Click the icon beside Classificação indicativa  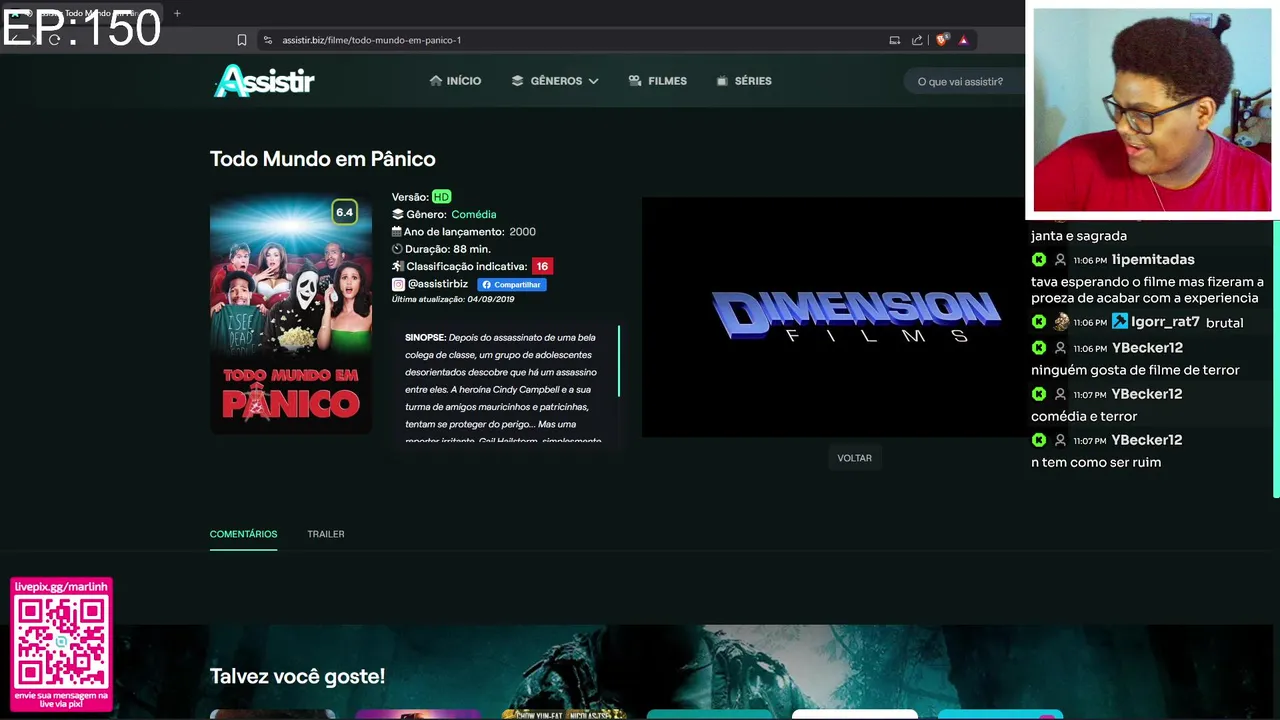[397, 266]
